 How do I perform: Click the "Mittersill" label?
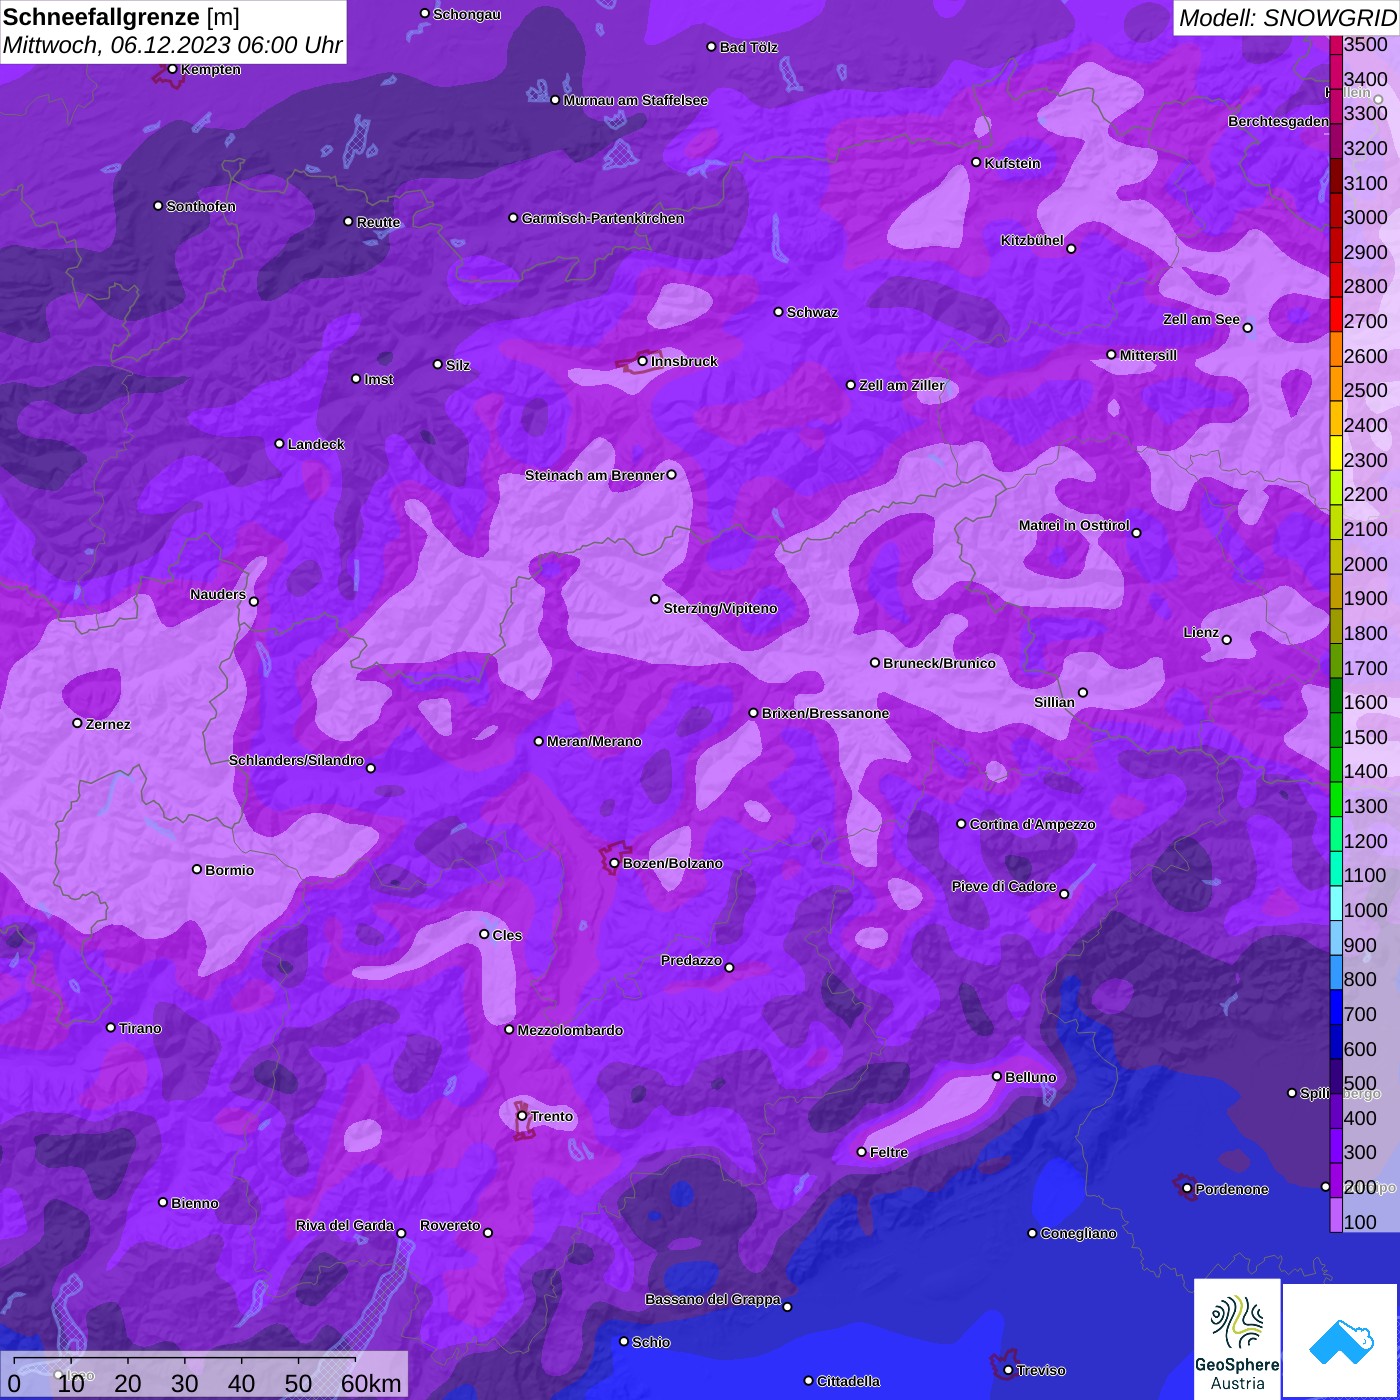coord(1149,355)
